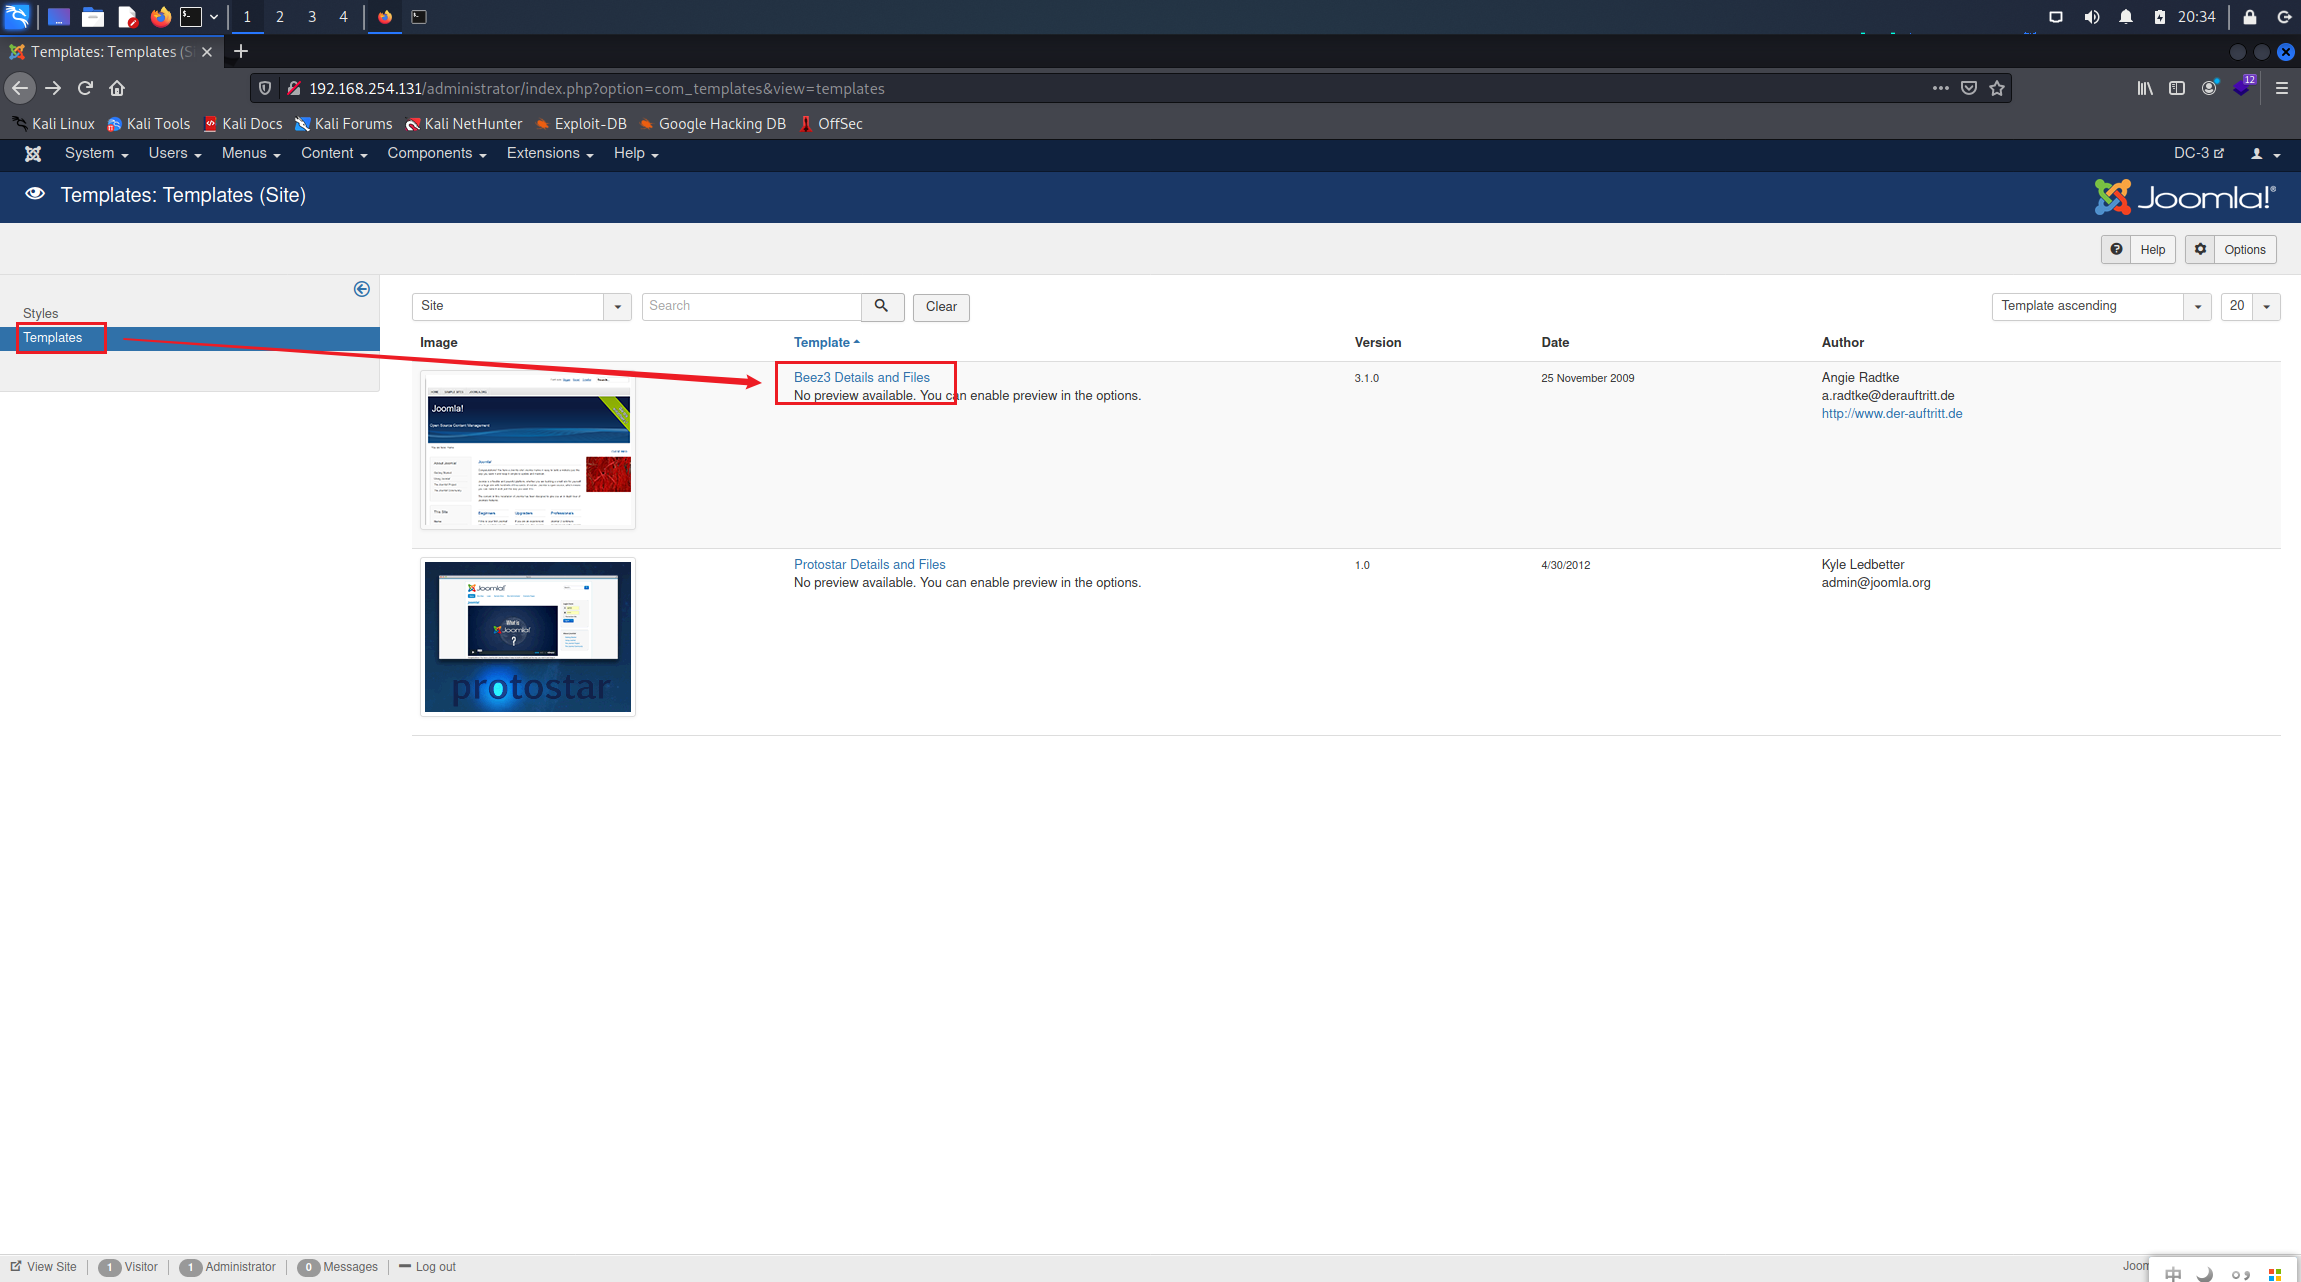This screenshot has height=1282, width=2301.
Task: Open the Site location dropdown
Action: click(521, 306)
